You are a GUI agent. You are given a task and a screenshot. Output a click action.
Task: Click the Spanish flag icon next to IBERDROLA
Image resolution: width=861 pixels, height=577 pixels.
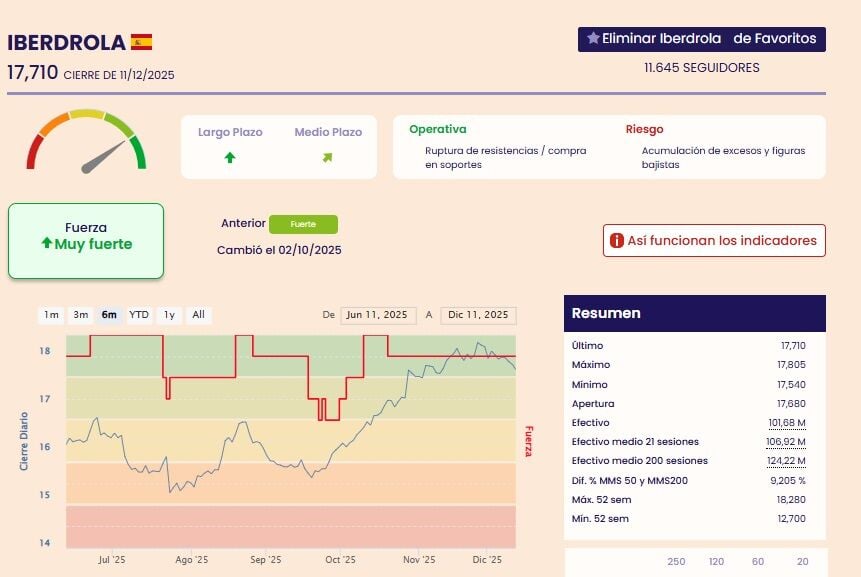click(x=141, y=42)
